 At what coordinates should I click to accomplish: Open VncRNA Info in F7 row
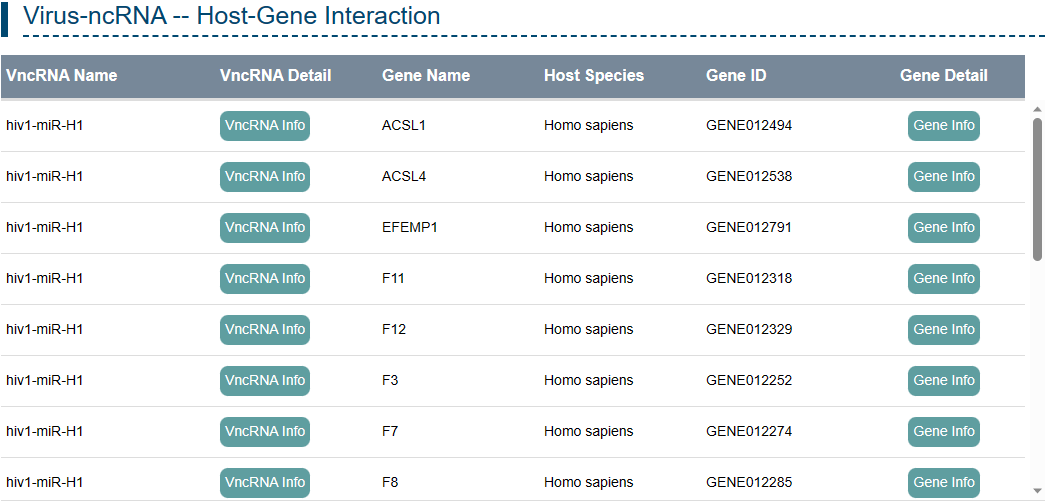point(265,432)
